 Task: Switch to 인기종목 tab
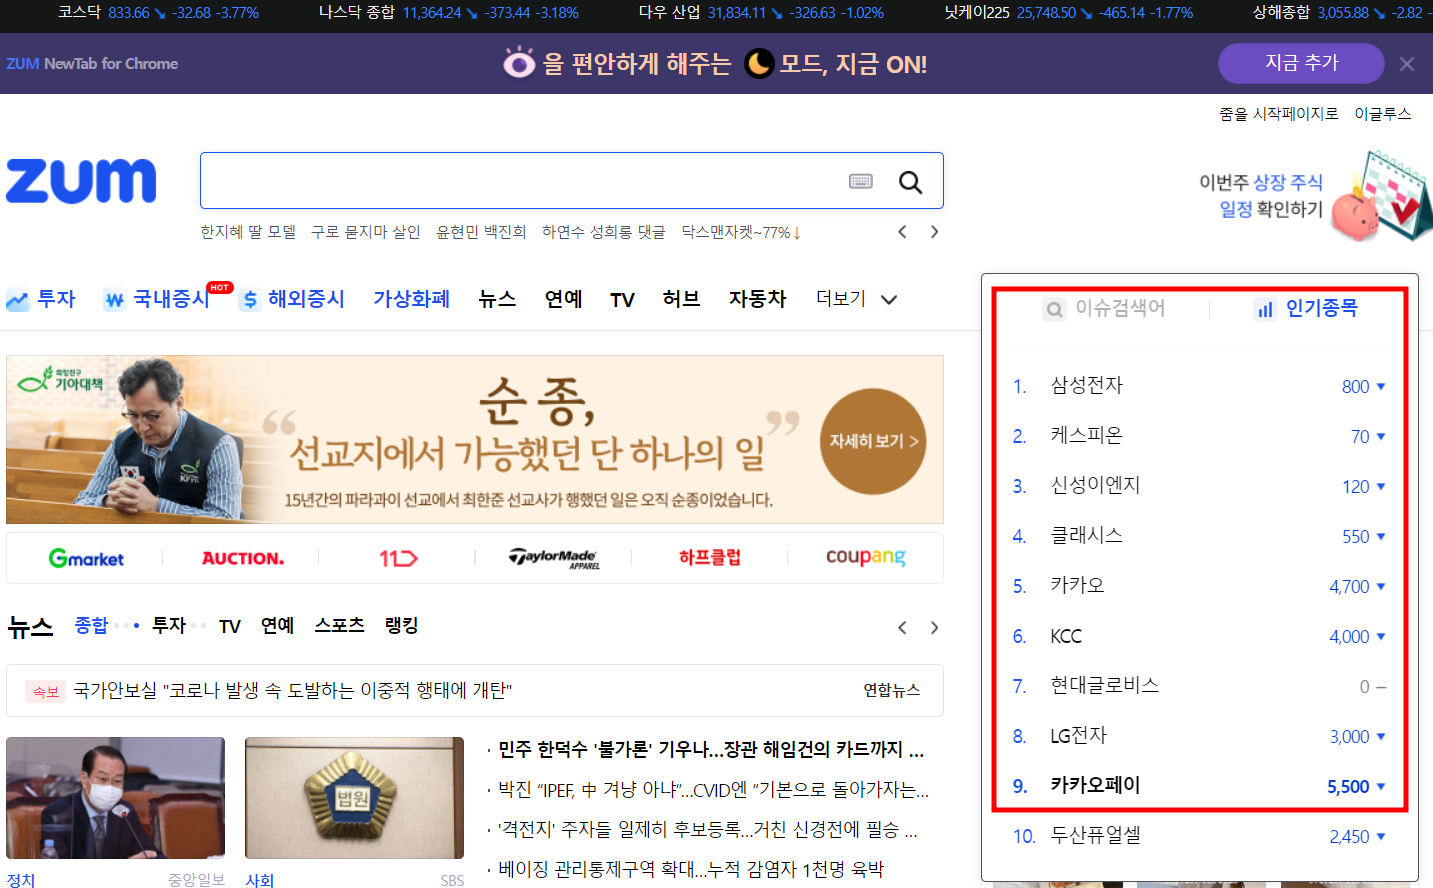pyautogui.click(x=1306, y=308)
